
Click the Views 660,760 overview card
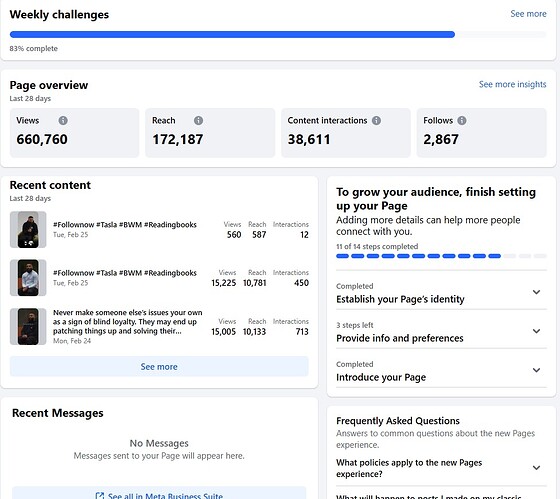coord(74,133)
